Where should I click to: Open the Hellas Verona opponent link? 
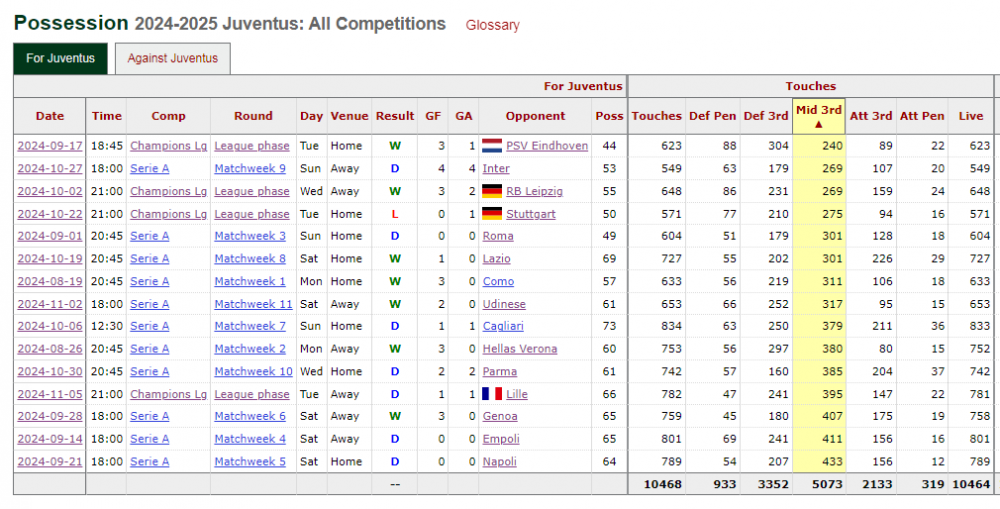520,349
